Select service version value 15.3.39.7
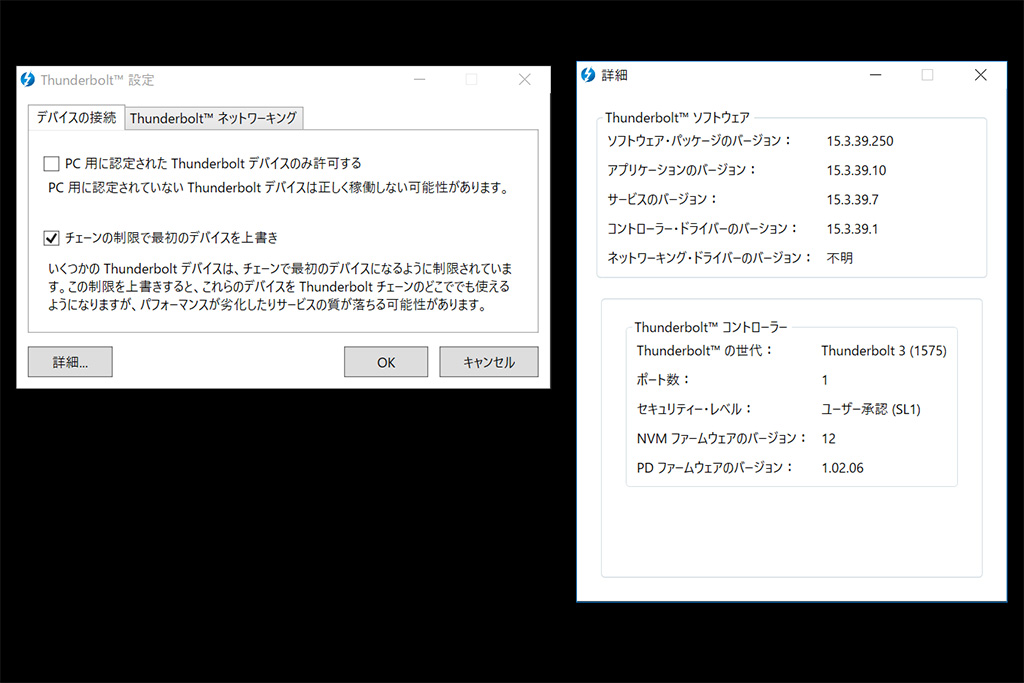This screenshot has width=1024, height=683. click(852, 200)
